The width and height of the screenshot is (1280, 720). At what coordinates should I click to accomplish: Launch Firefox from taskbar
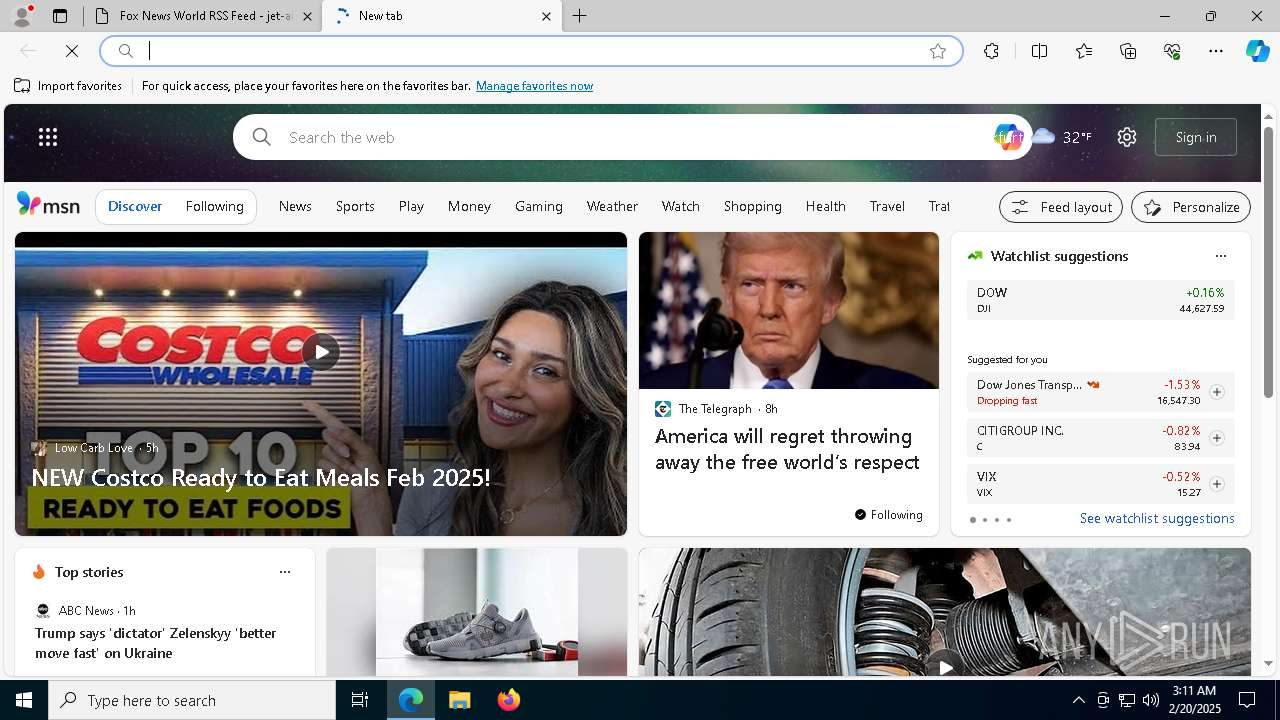(x=509, y=700)
